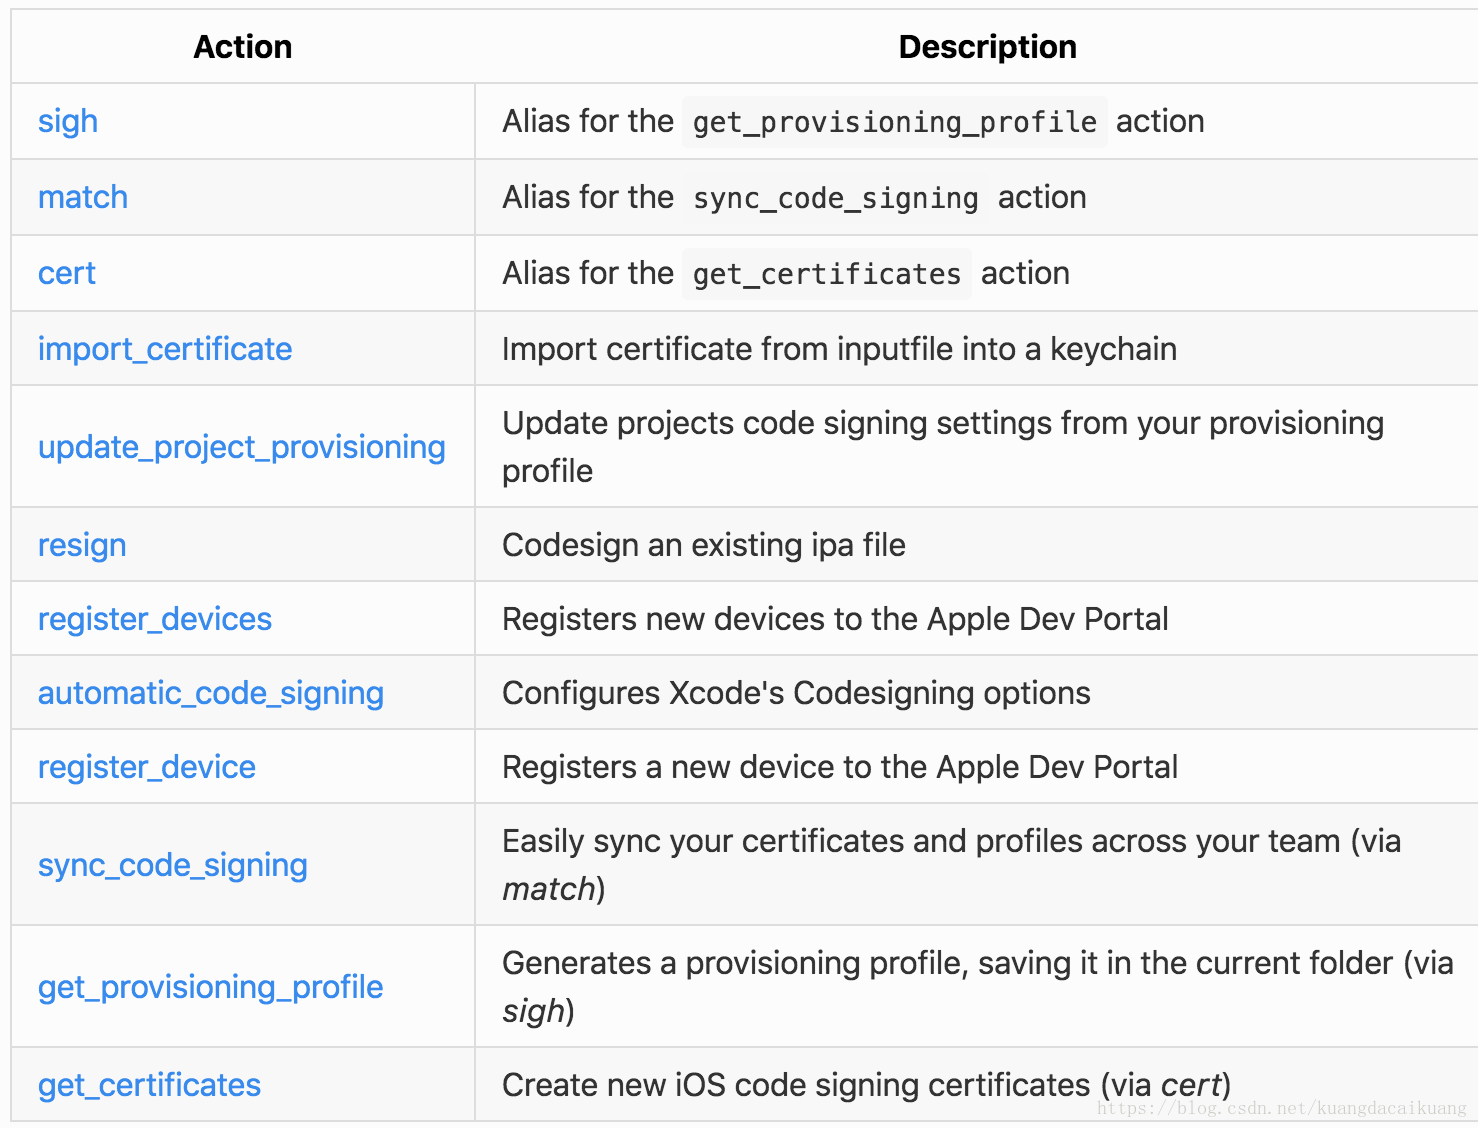This screenshot has height=1128, width=1478.
Task: Click the blog.csdn.net watermark text
Action: point(1281,1108)
